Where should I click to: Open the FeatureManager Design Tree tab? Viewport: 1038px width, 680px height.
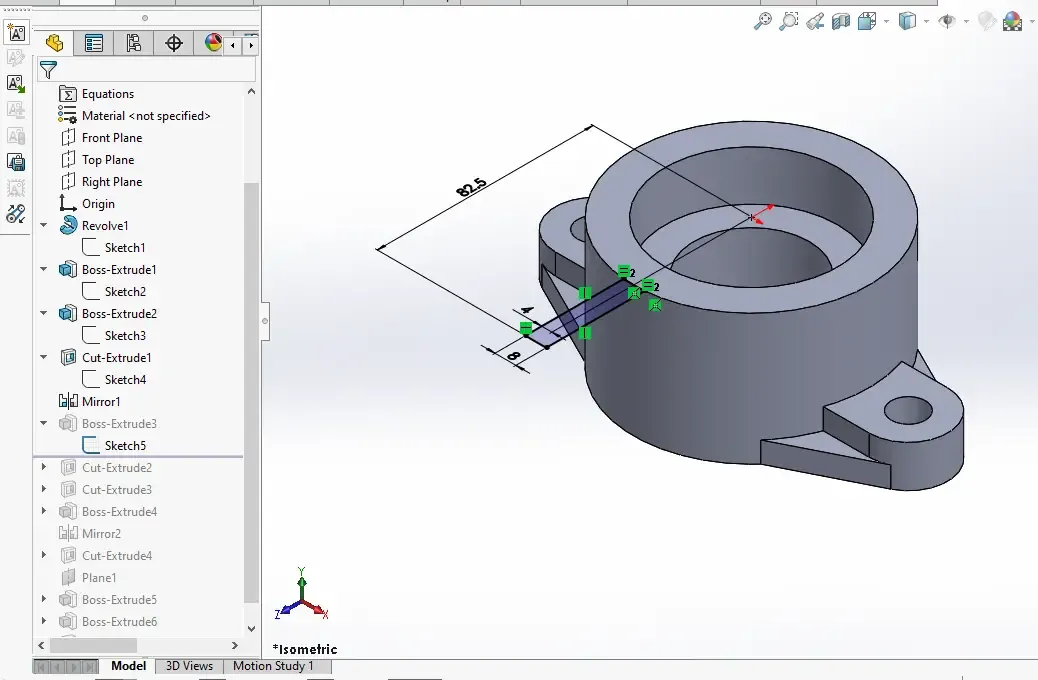point(54,44)
